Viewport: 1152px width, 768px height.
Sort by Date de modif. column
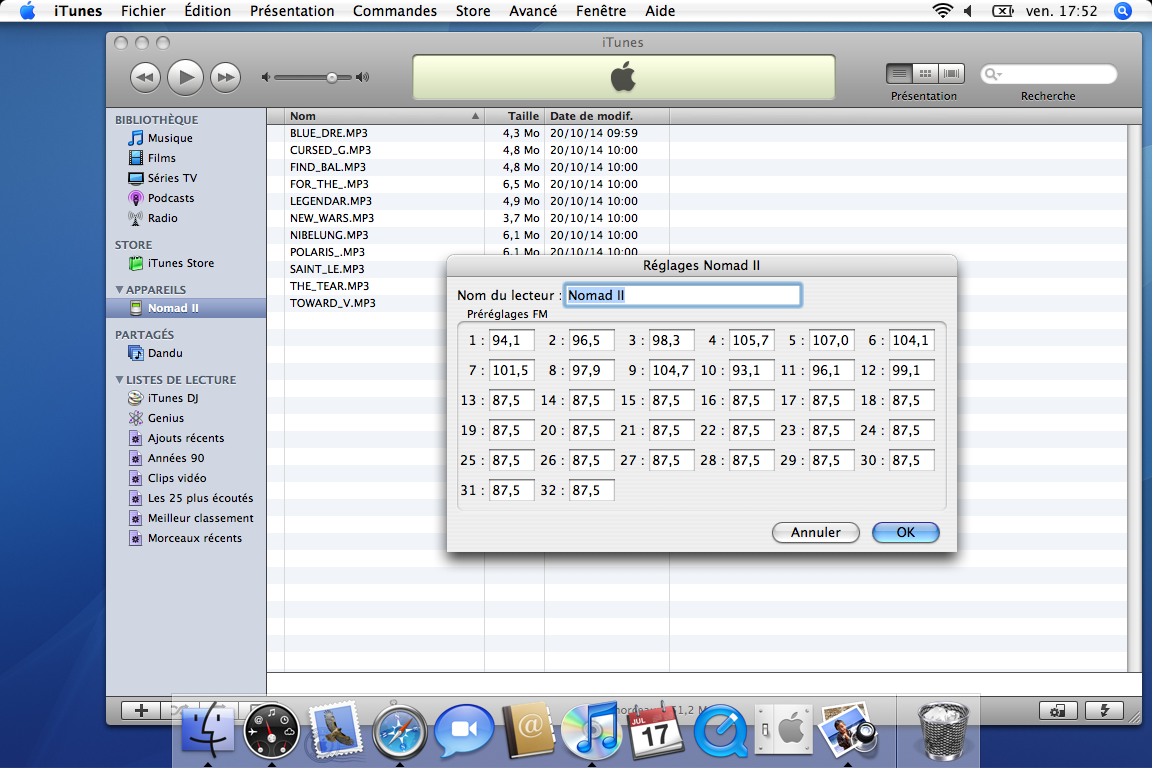coord(607,116)
